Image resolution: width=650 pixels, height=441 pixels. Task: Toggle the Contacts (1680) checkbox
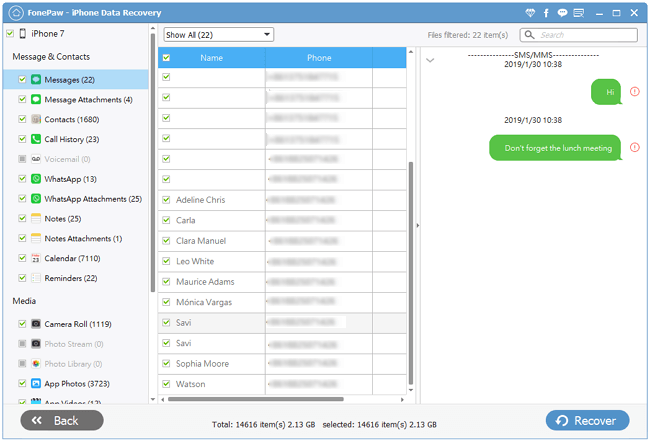click(x=22, y=119)
